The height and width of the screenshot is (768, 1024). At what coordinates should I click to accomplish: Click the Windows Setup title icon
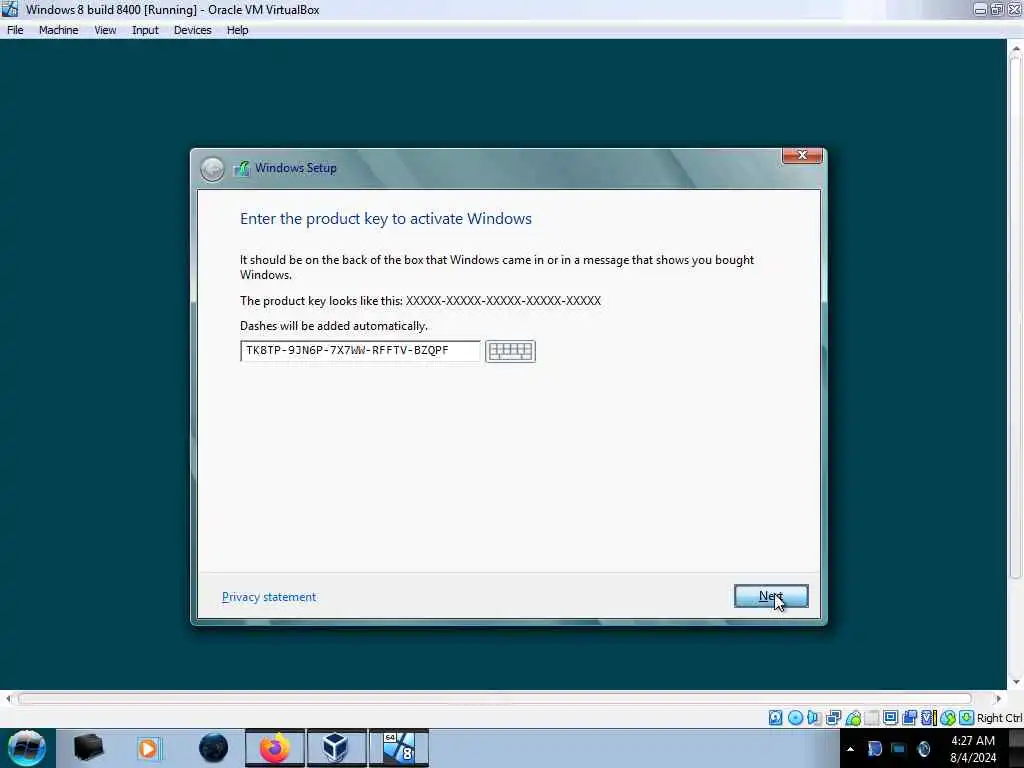tap(242, 168)
